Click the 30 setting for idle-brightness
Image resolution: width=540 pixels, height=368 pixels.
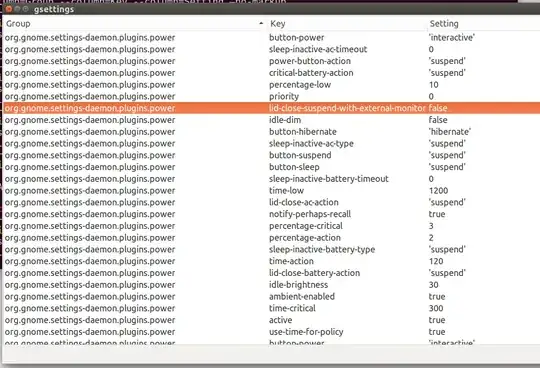434,285
